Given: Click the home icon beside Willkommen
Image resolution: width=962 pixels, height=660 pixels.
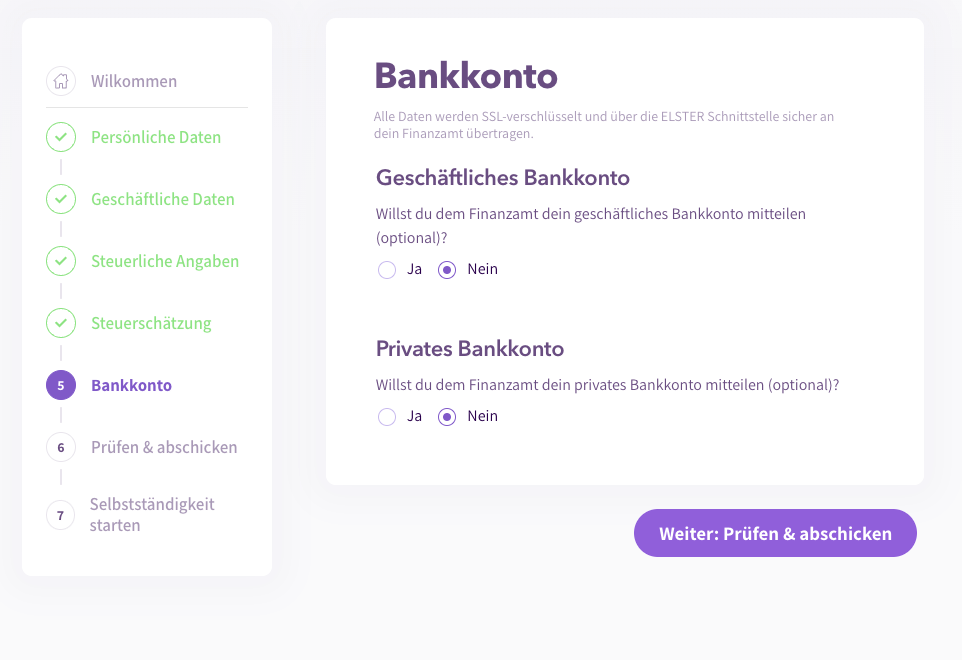Looking at the screenshot, I should pos(60,81).
